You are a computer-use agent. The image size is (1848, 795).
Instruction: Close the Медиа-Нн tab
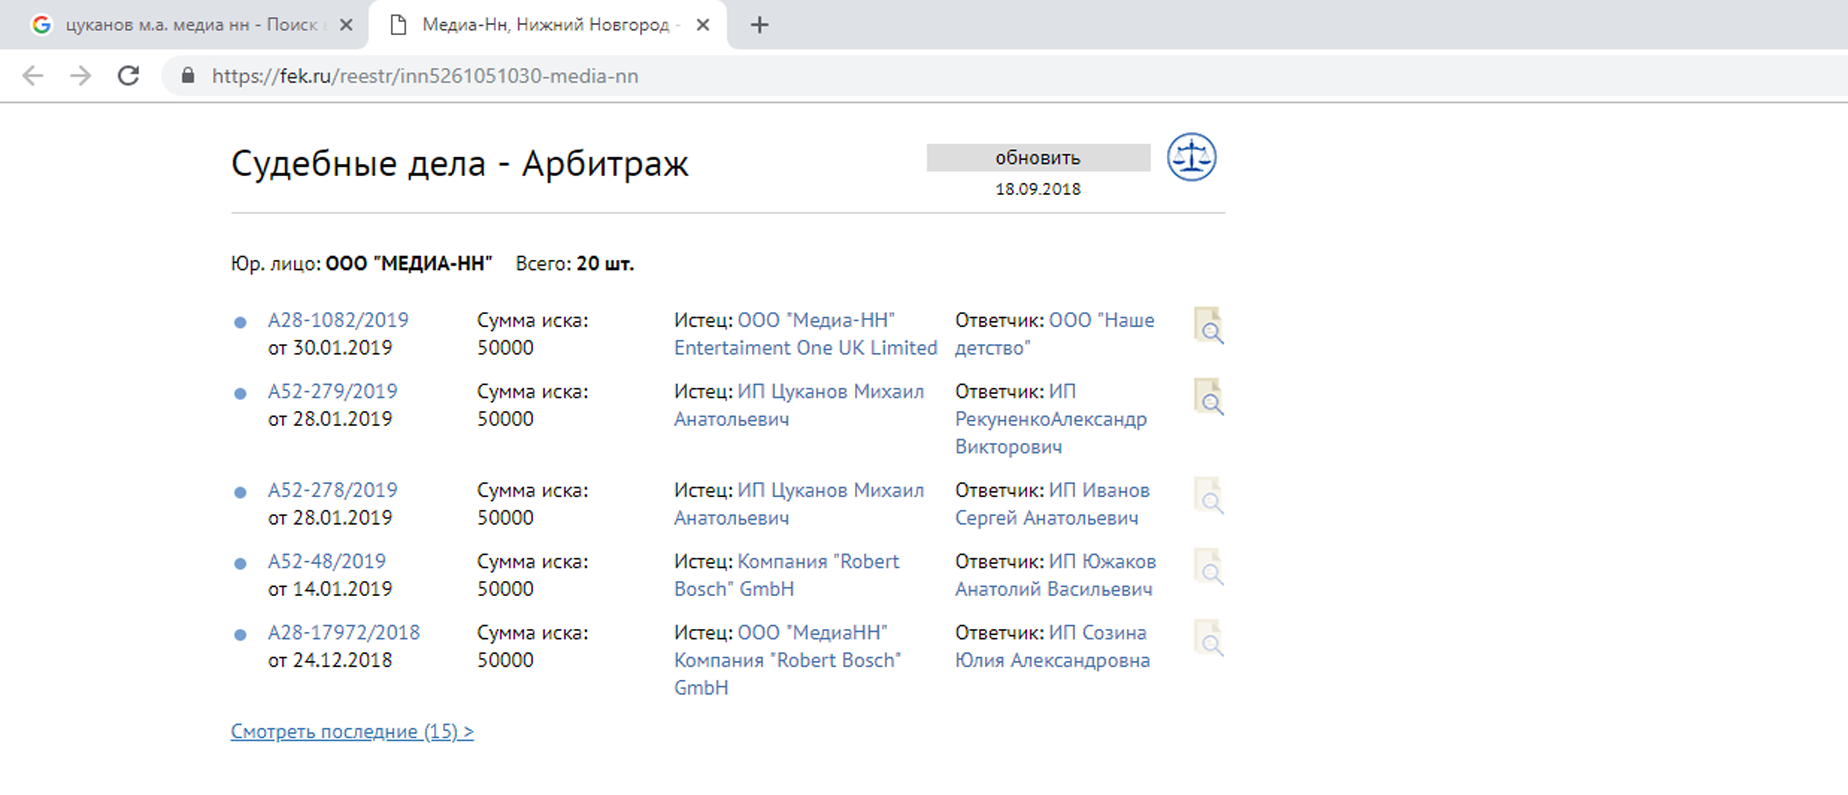point(703,25)
